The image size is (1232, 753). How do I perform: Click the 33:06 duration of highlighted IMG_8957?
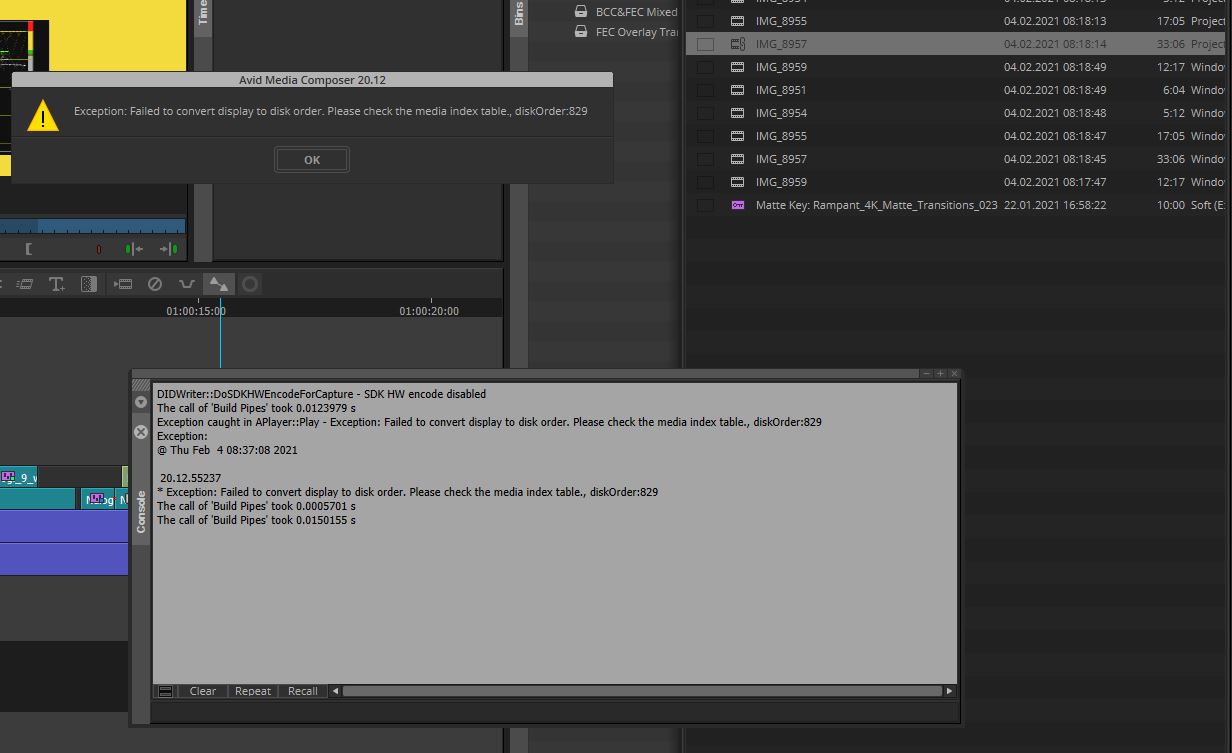click(1171, 44)
